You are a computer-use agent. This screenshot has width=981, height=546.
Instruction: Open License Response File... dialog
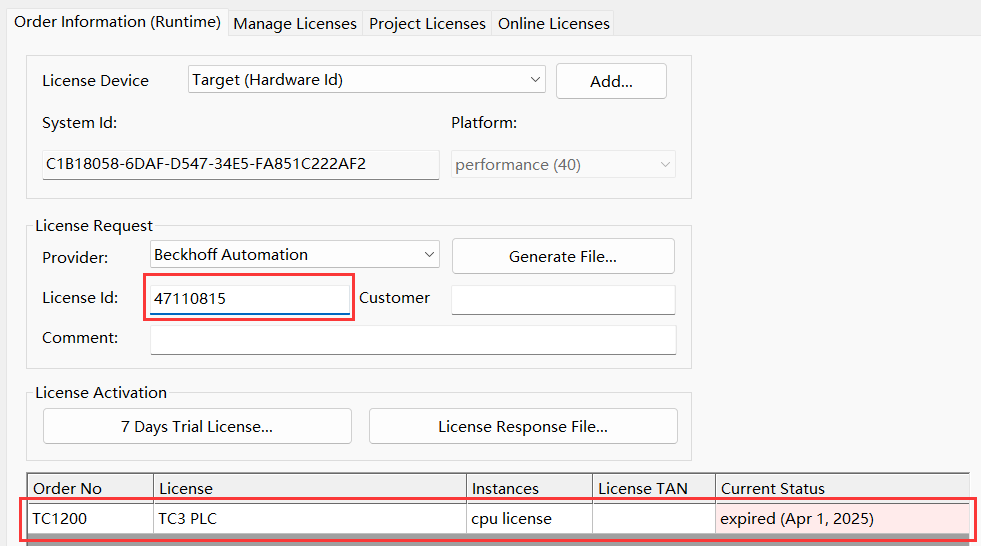[523, 427]
